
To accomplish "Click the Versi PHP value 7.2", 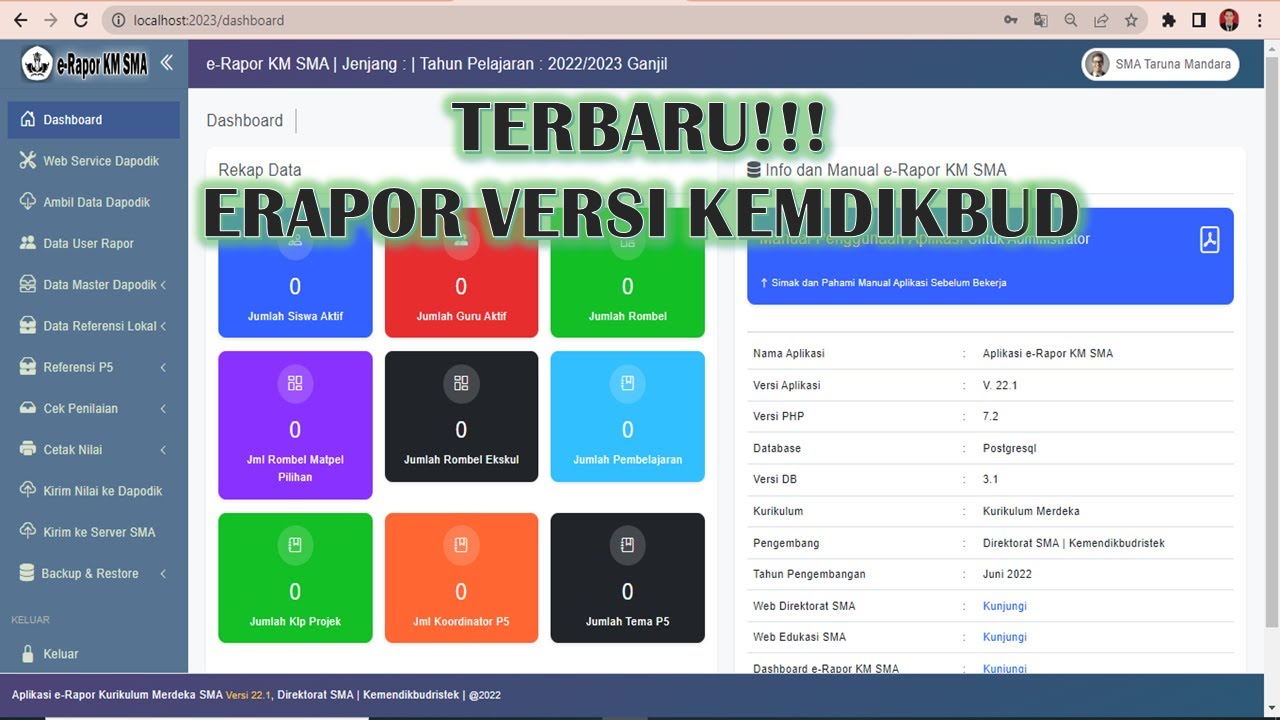I will click(x=990, y=416).
